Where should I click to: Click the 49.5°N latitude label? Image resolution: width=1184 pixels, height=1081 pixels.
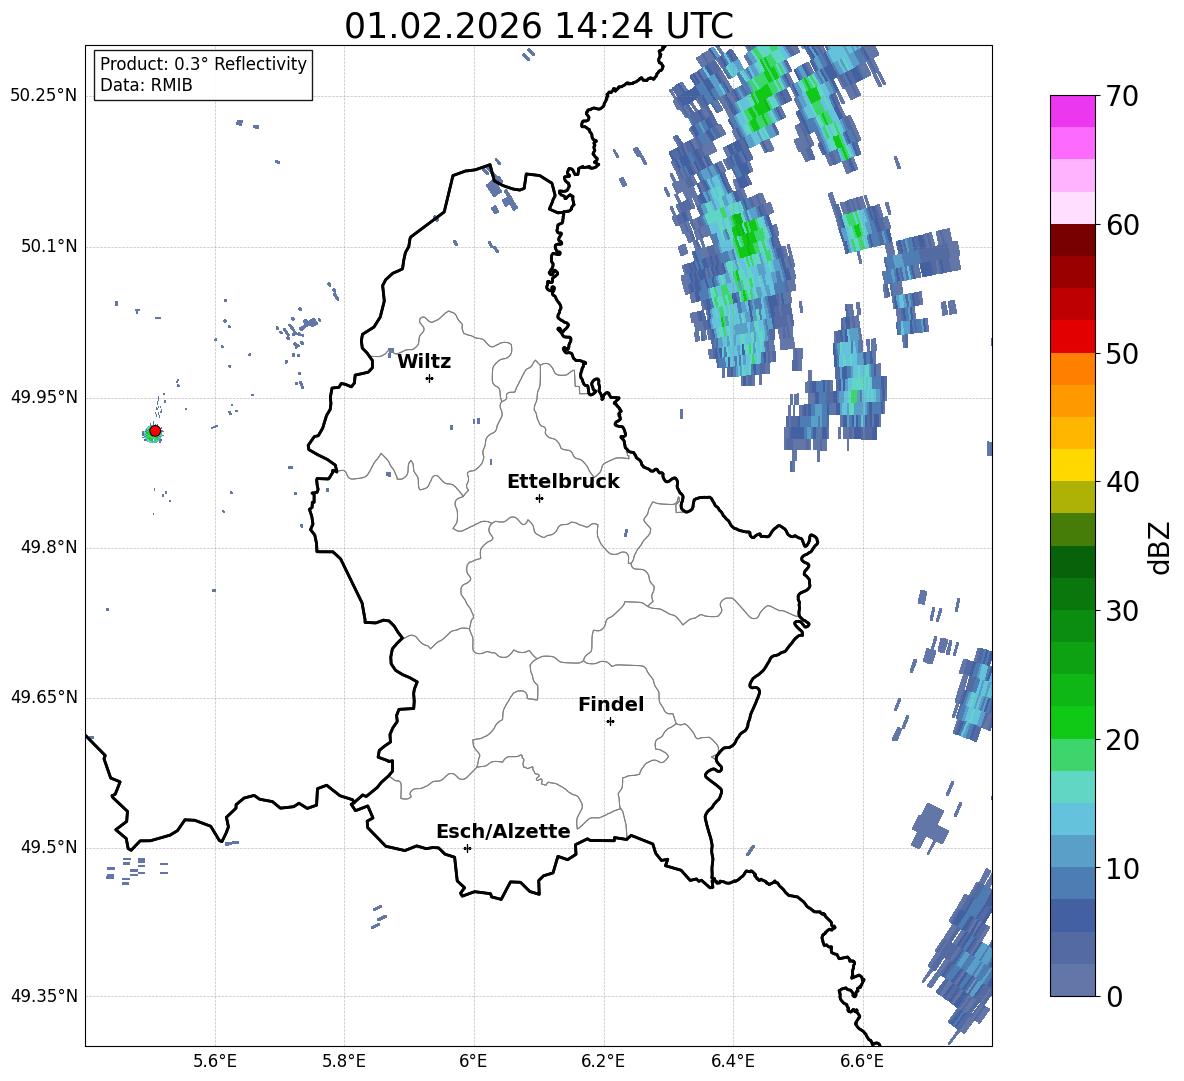click(50, 848)
